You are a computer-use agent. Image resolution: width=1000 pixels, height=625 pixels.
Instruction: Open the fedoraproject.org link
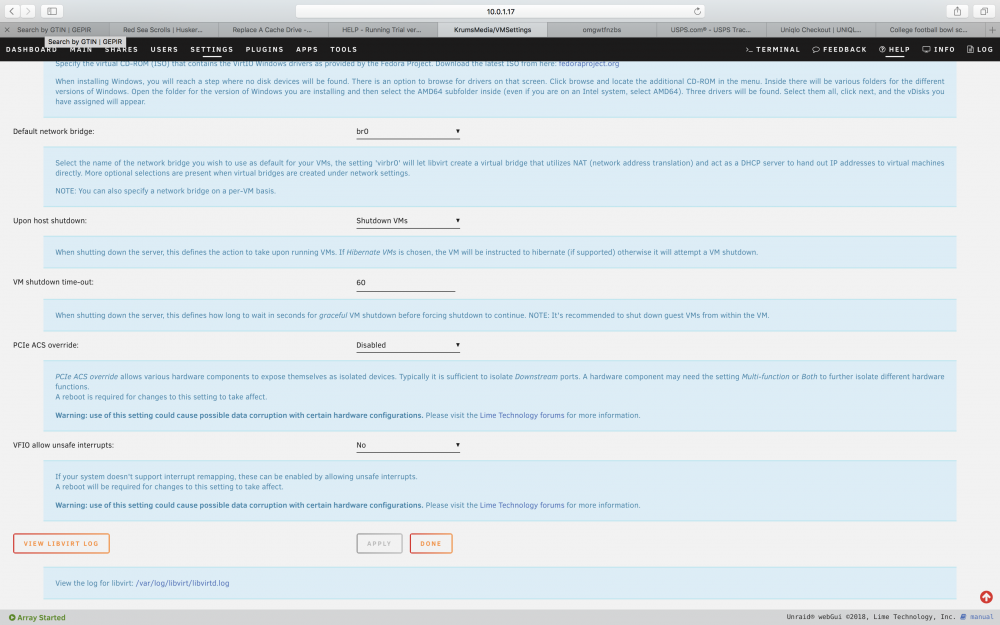tap(588, 64)
